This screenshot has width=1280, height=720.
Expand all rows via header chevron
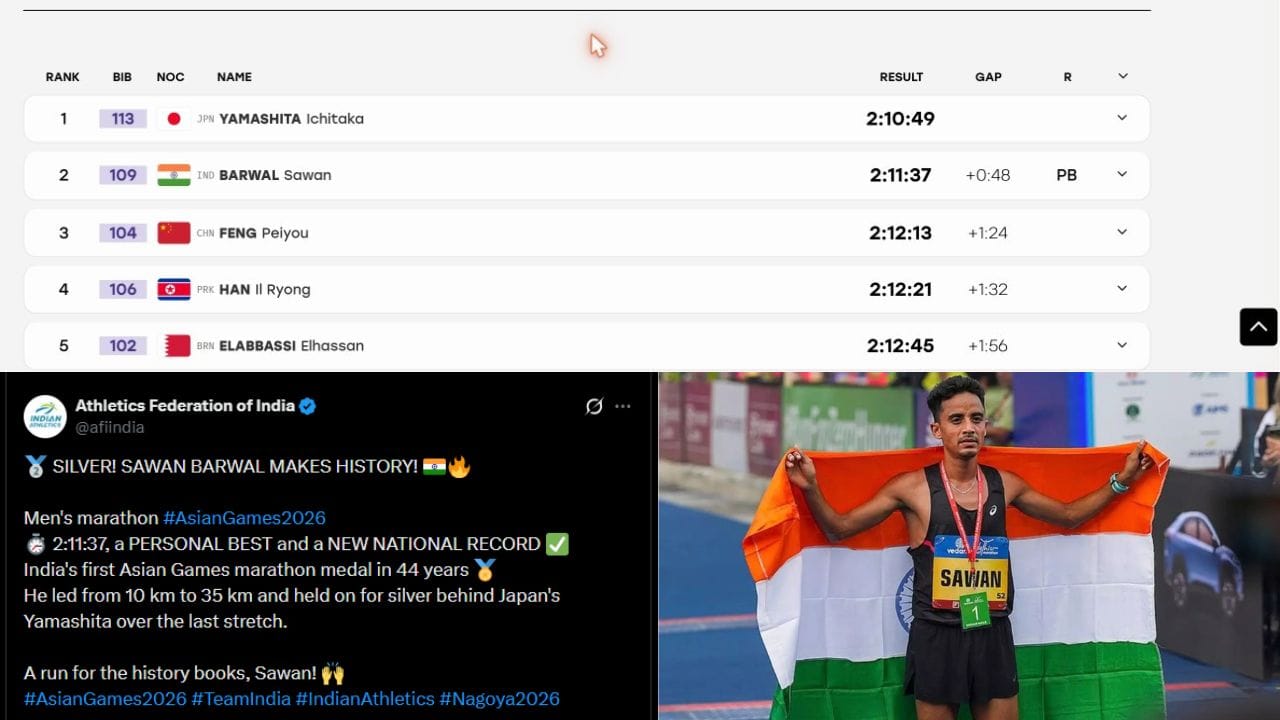click(1123, 76)
